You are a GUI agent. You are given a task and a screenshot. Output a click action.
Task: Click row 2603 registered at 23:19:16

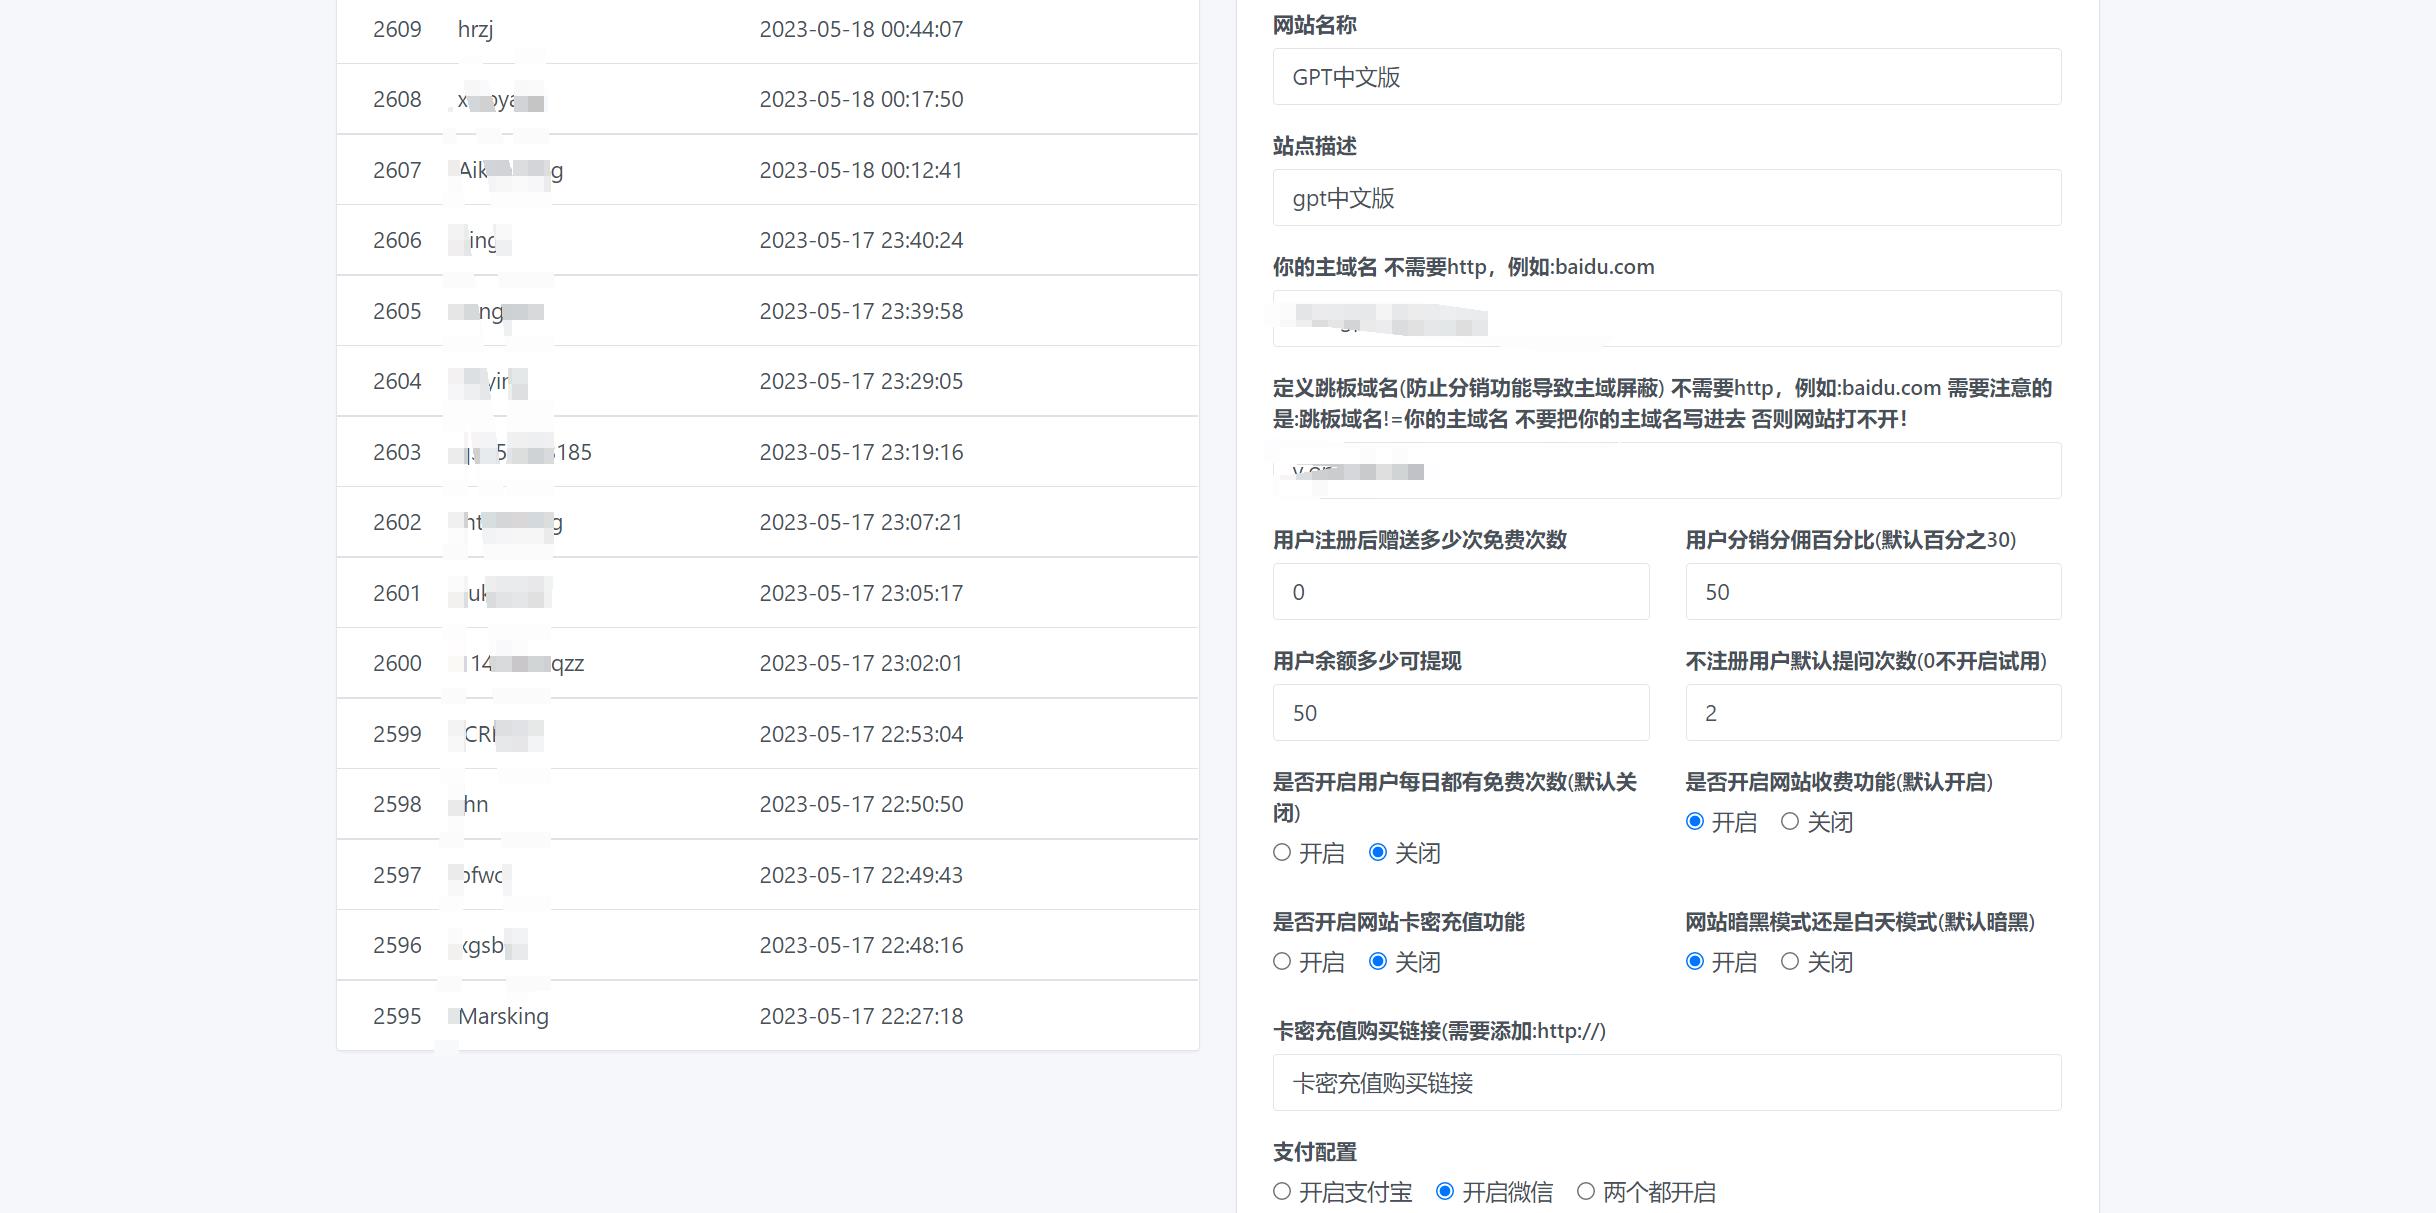click(767, 451)
